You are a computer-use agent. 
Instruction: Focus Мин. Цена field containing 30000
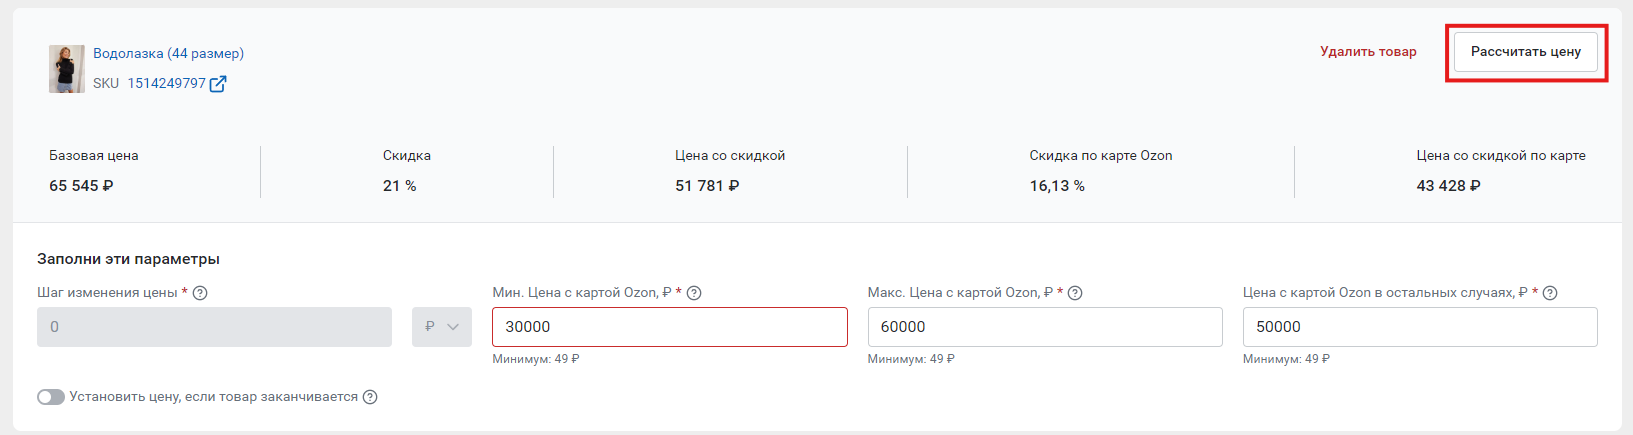670,327
